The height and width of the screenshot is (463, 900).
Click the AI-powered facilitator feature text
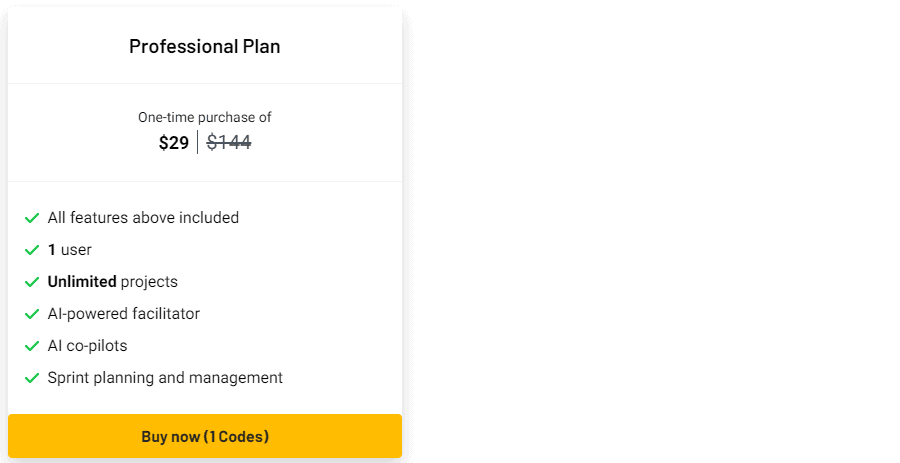124,314
